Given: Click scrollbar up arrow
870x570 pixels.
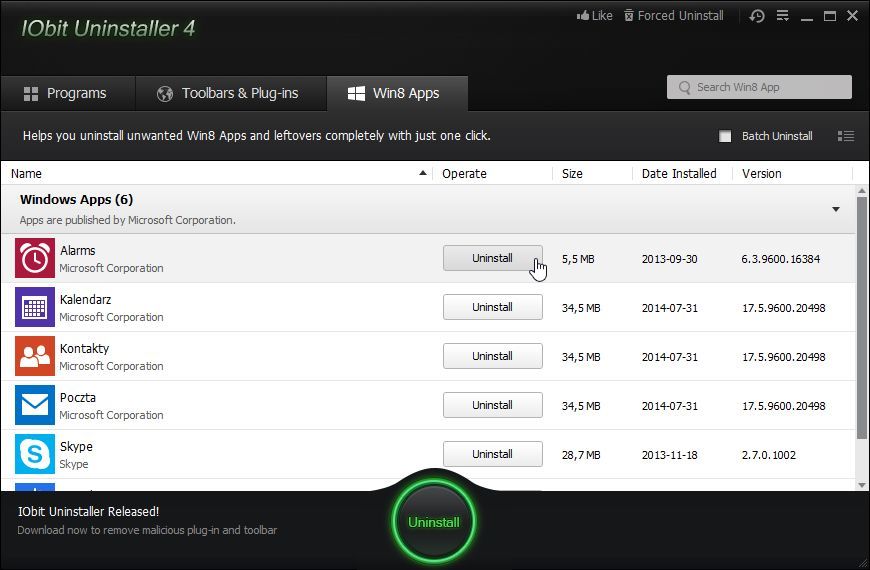Looking at the screenshot, I should (x=862, y=191).
